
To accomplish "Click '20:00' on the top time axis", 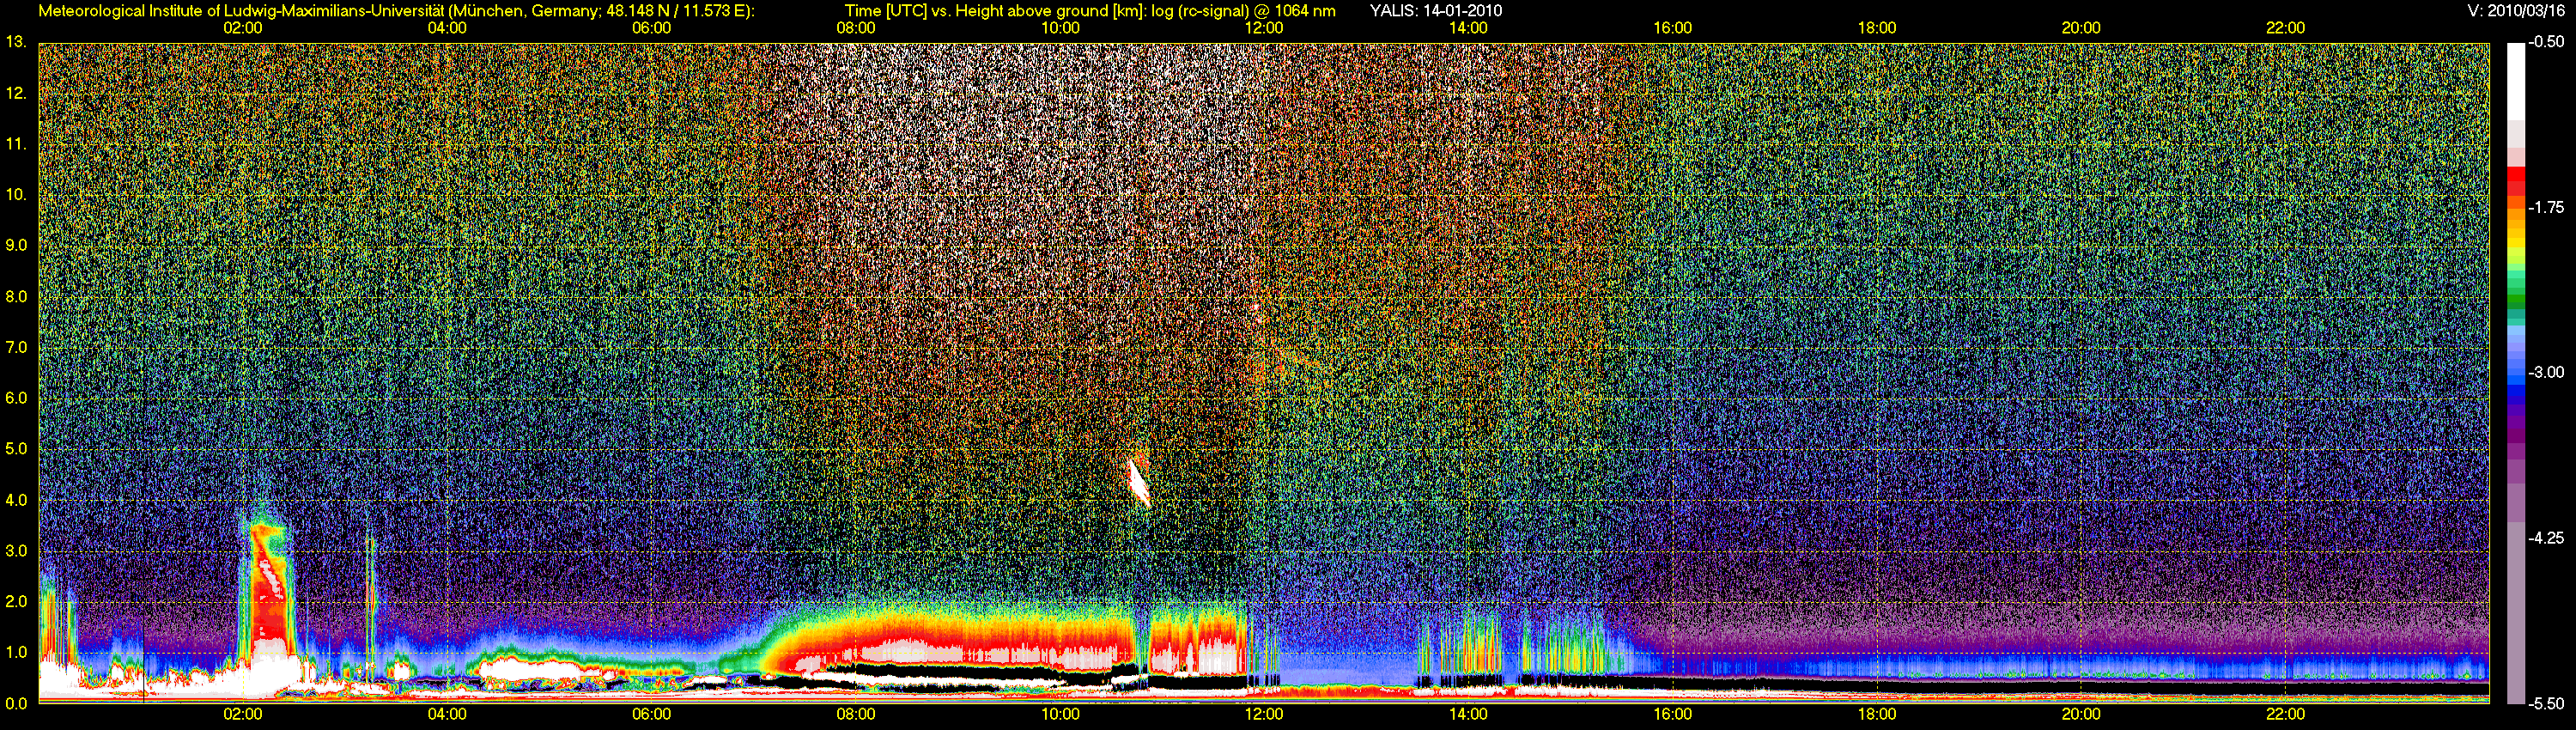I will click(x=2081, y=28).
